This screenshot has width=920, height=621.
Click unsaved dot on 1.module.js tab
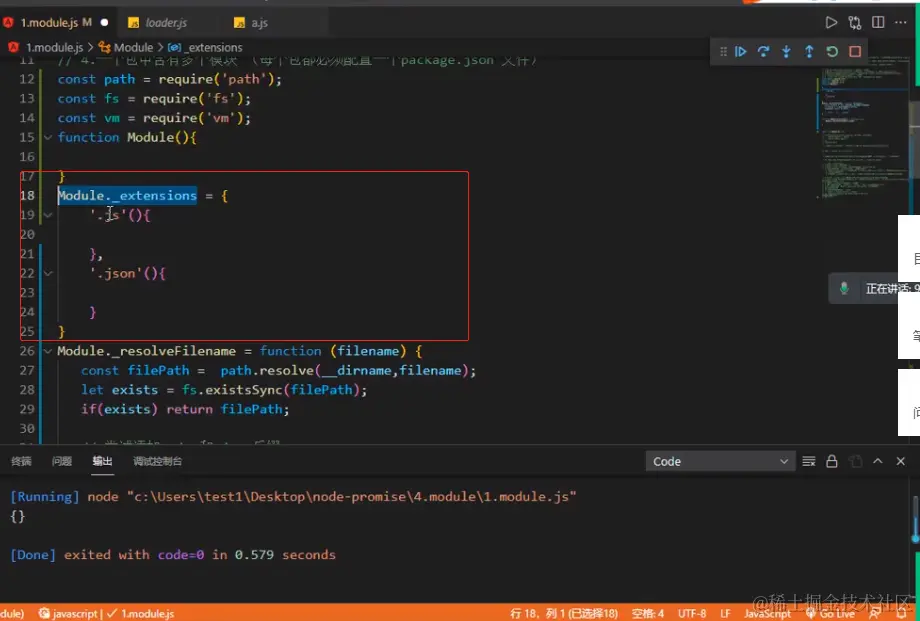104,23
